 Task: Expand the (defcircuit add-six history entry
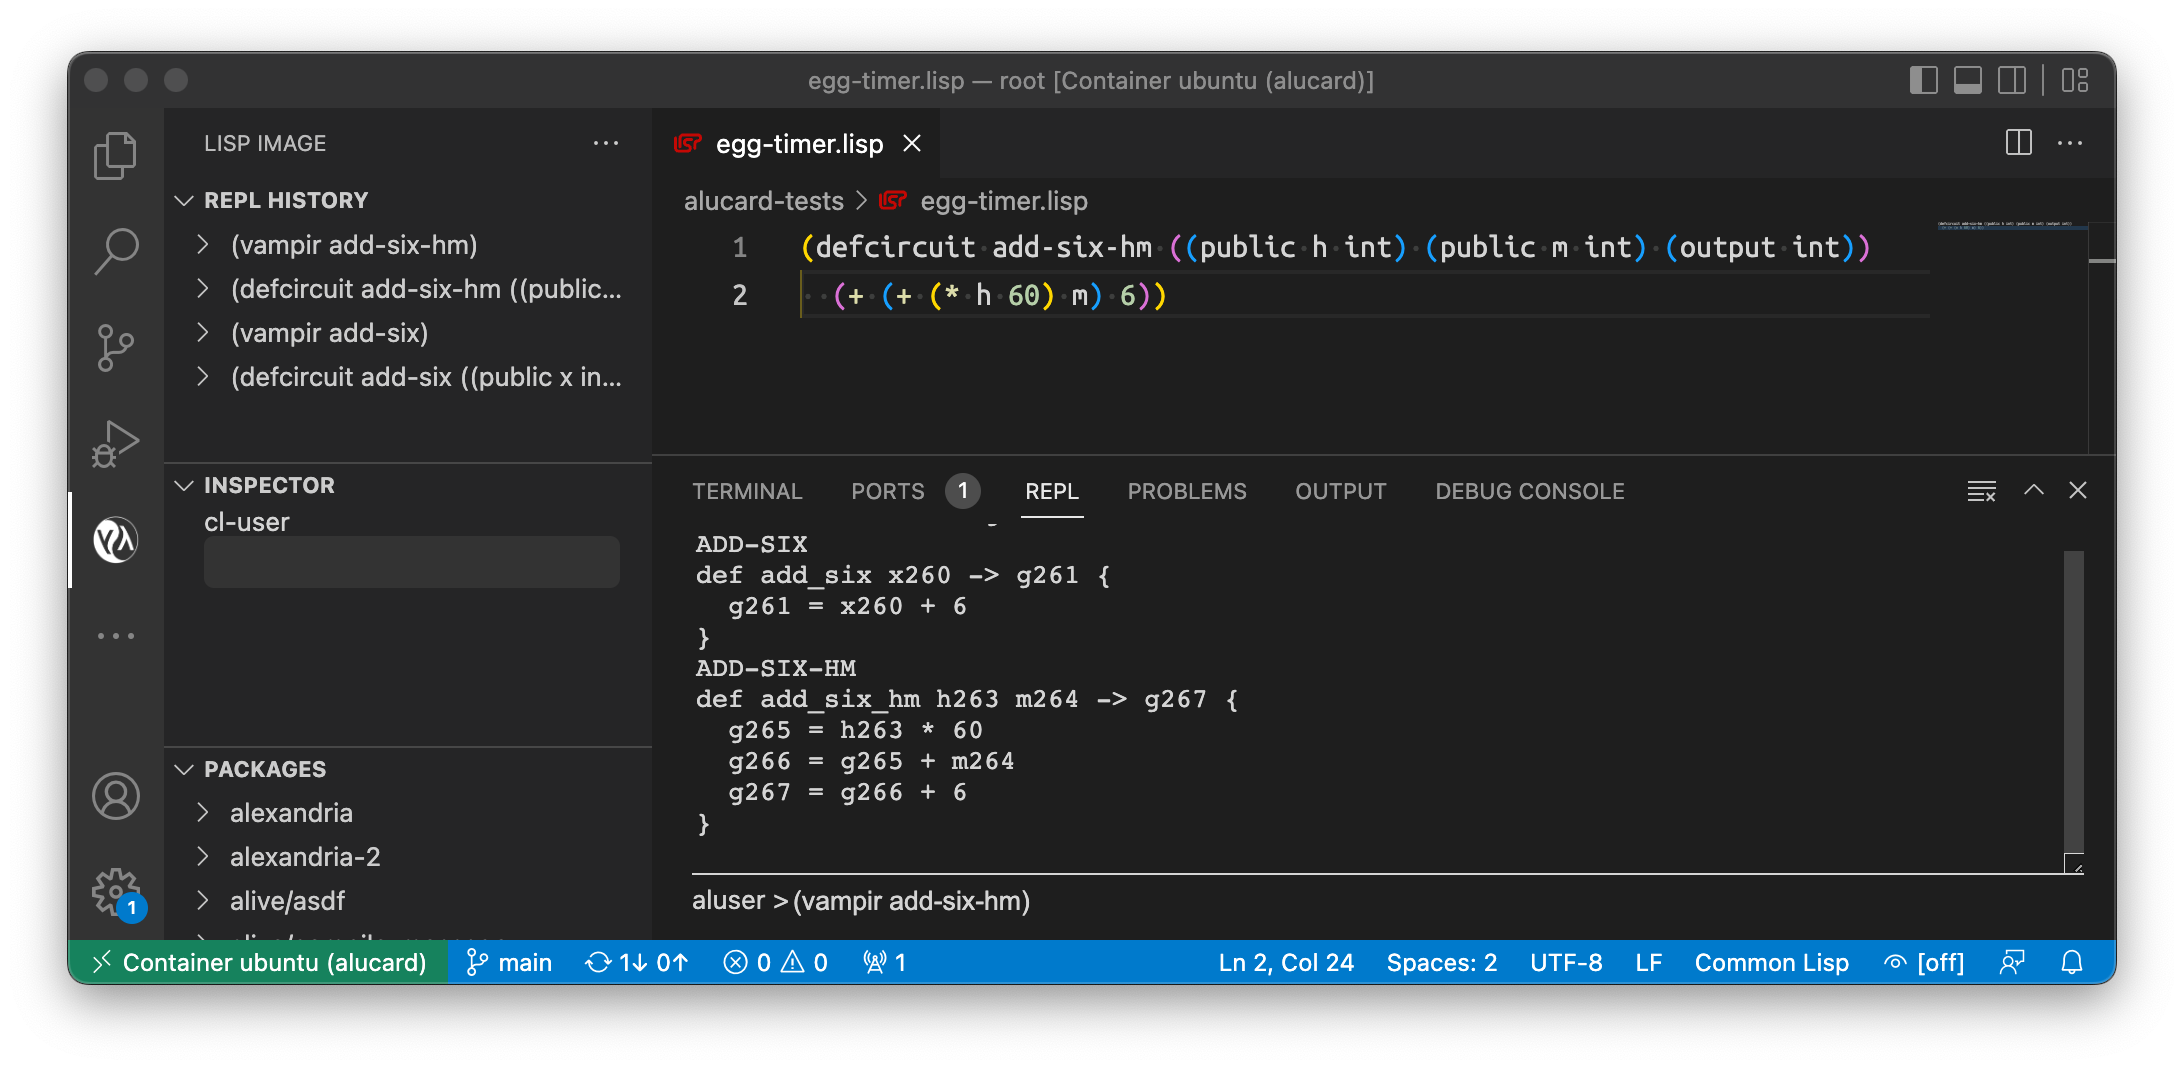click(203, 377)
